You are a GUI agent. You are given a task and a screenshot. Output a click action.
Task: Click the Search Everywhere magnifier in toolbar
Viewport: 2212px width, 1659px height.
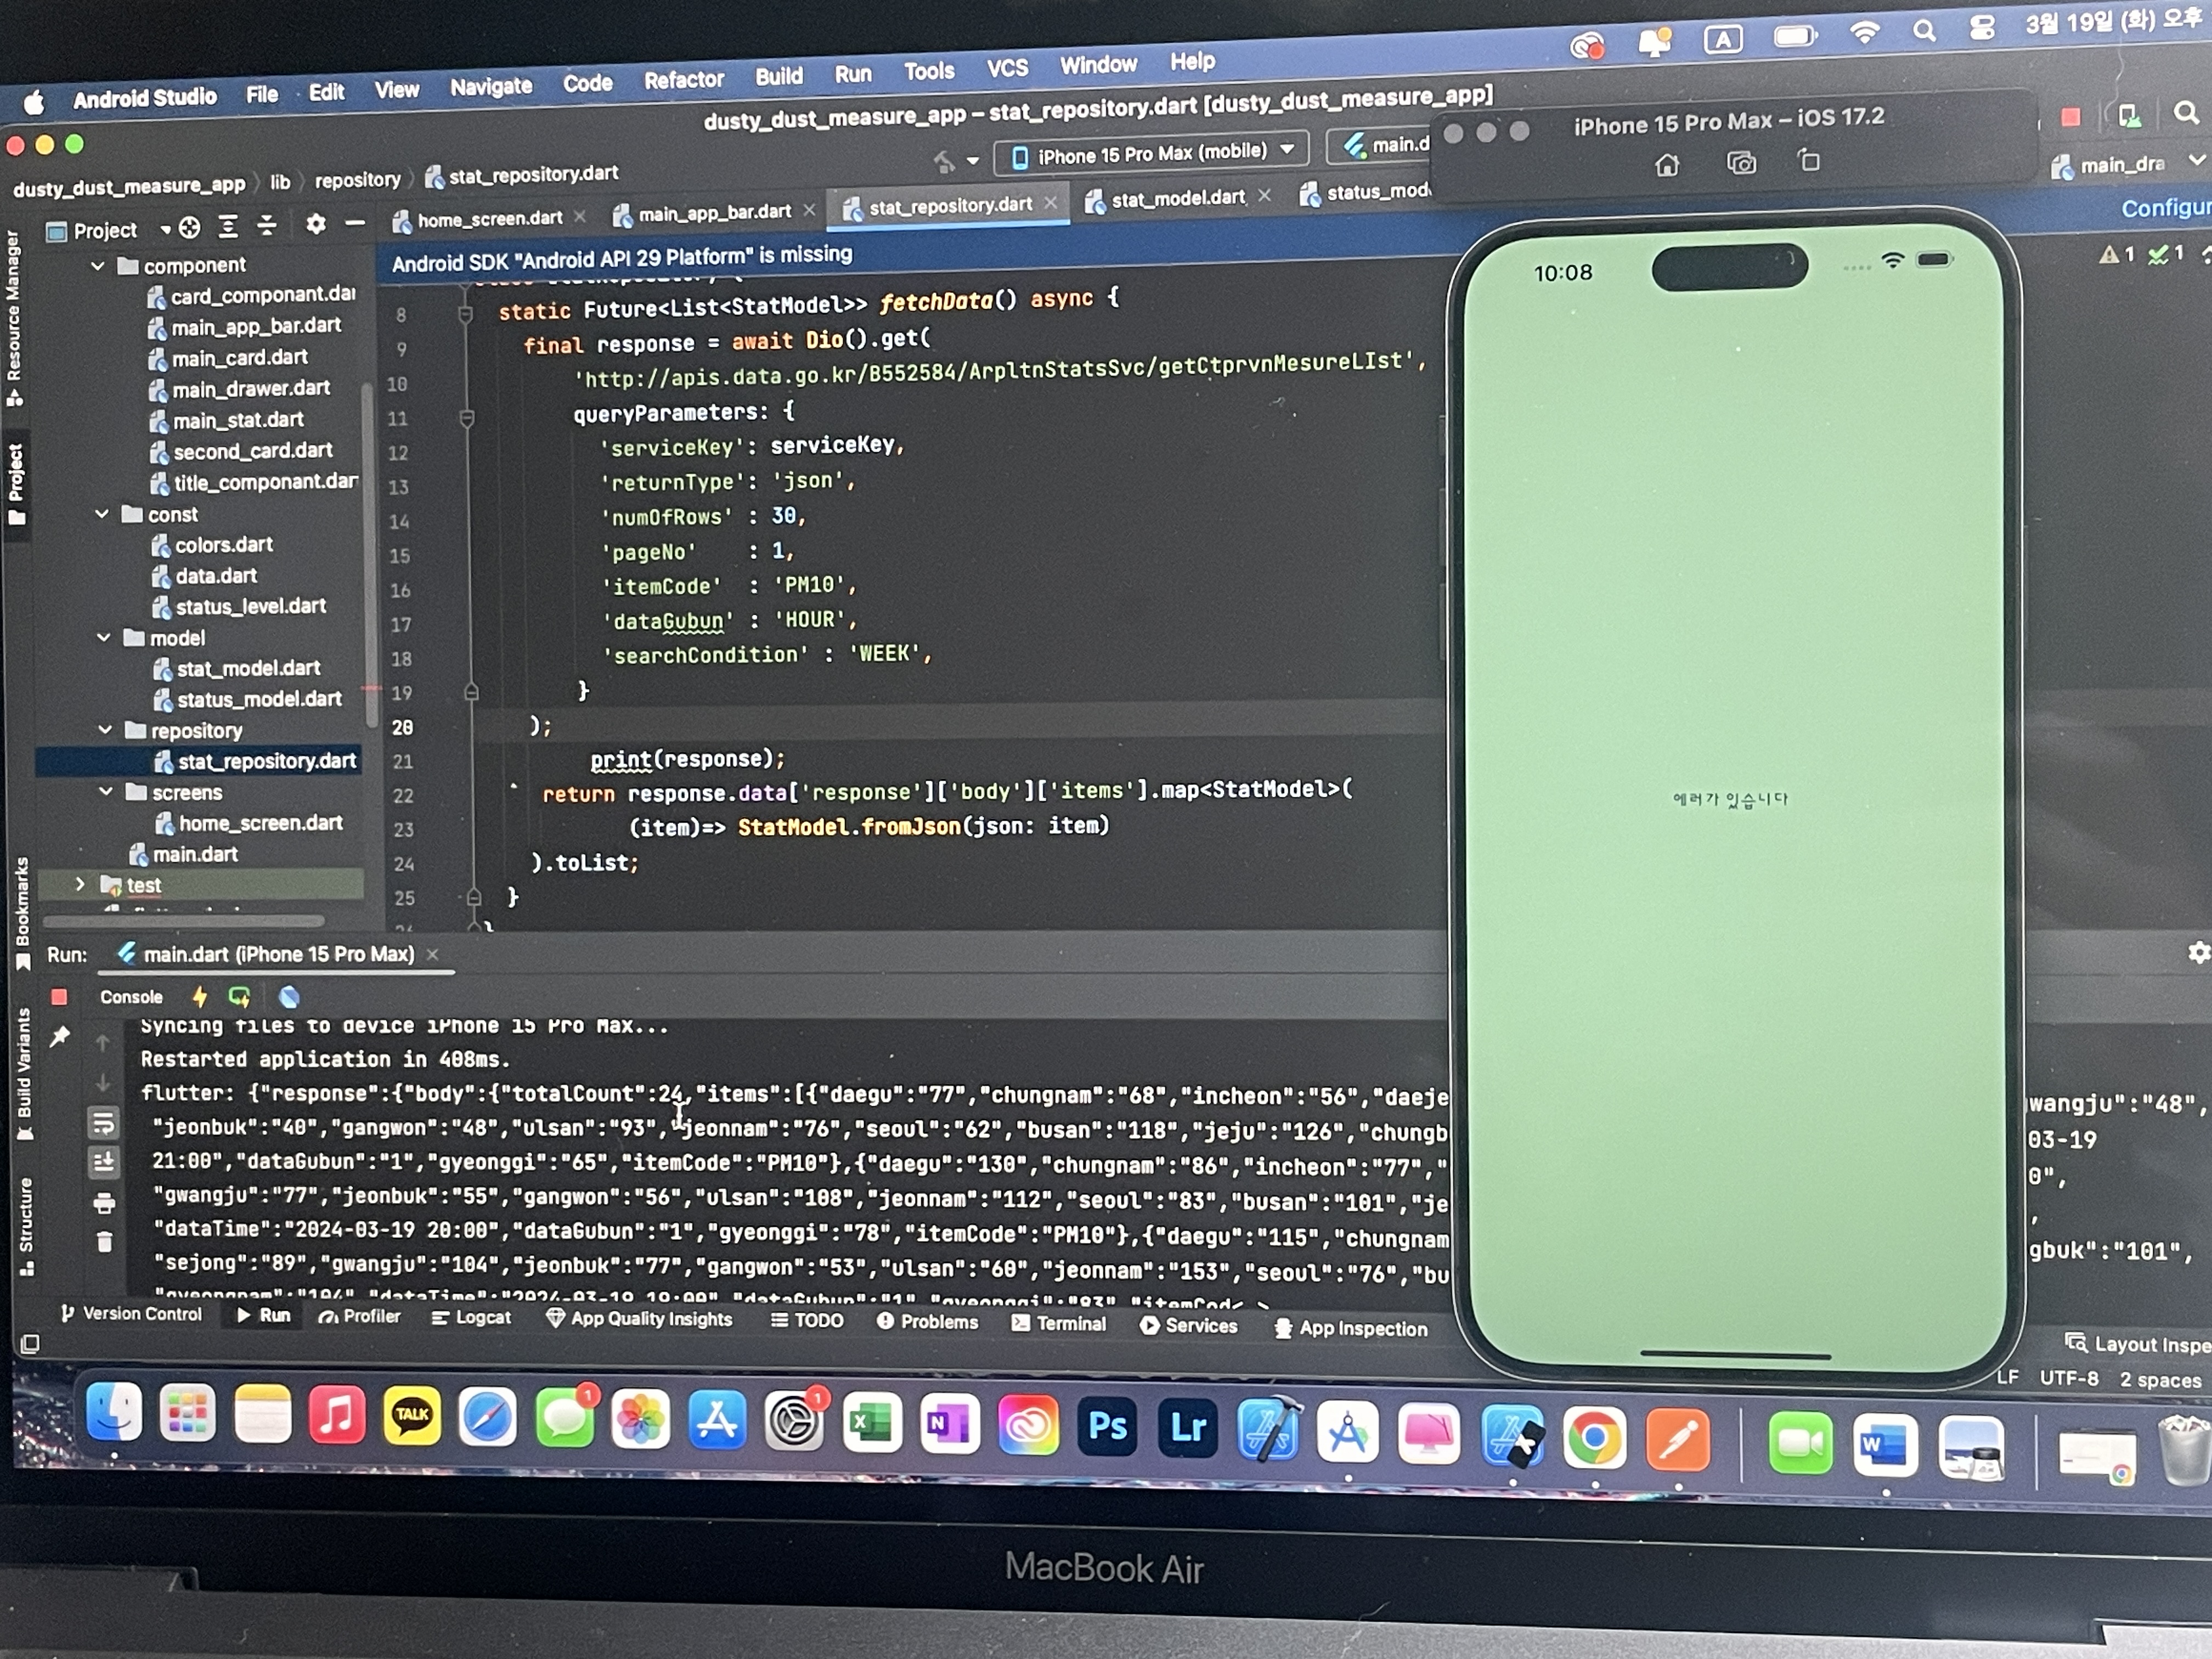coord(2186,113)
